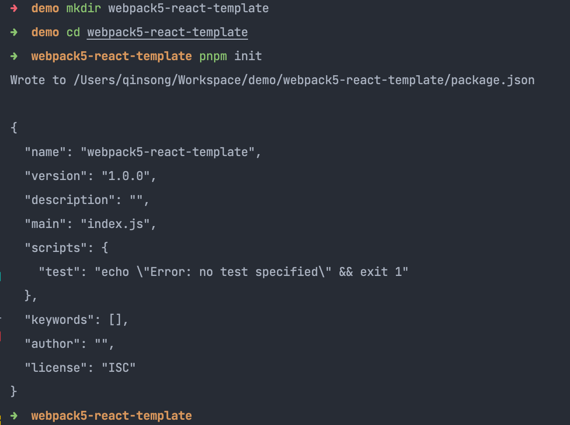Click the "scripts" opening brace line

(67, 248)
